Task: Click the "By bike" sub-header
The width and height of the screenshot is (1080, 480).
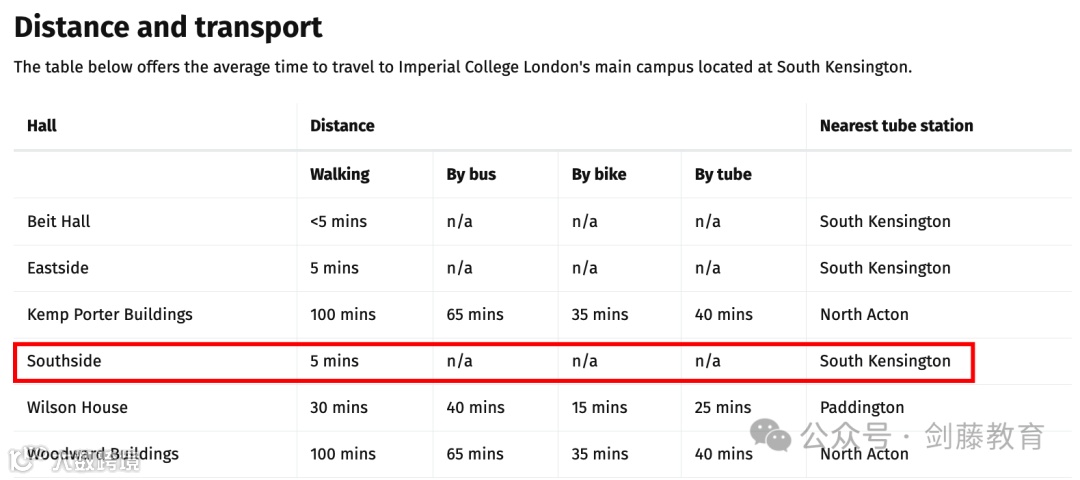Action: (x=599, y=174)
